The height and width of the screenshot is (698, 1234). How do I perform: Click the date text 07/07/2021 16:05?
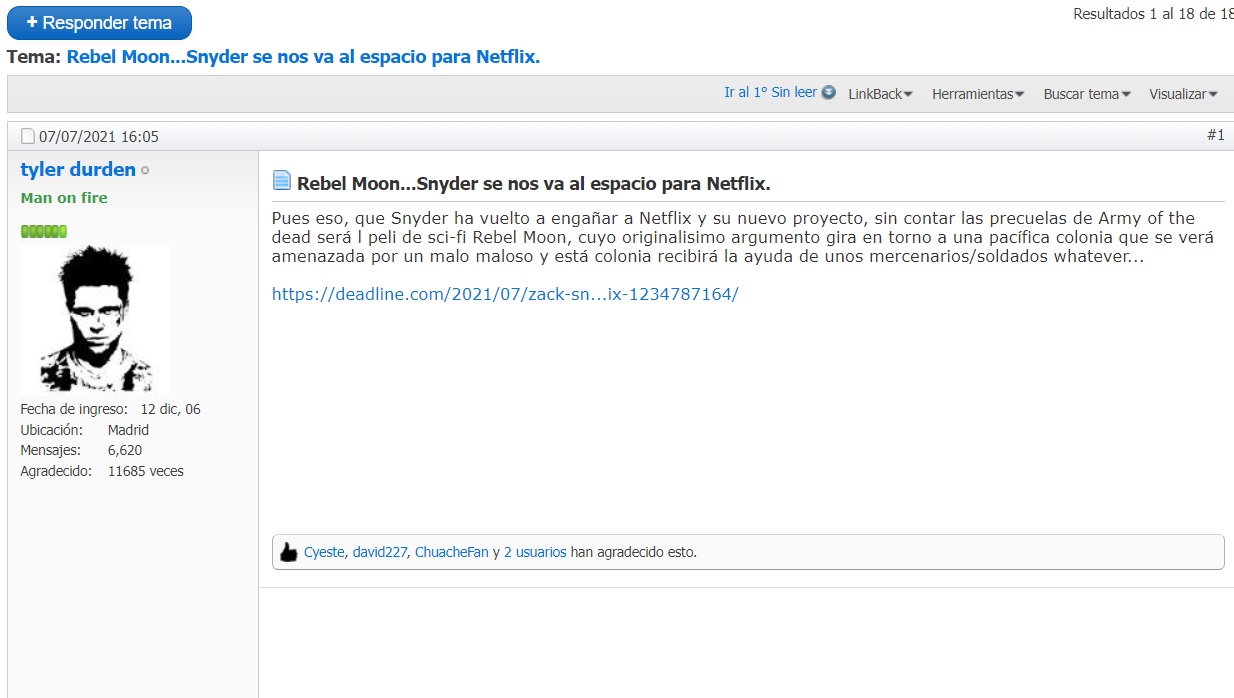(x=99, y=137)
